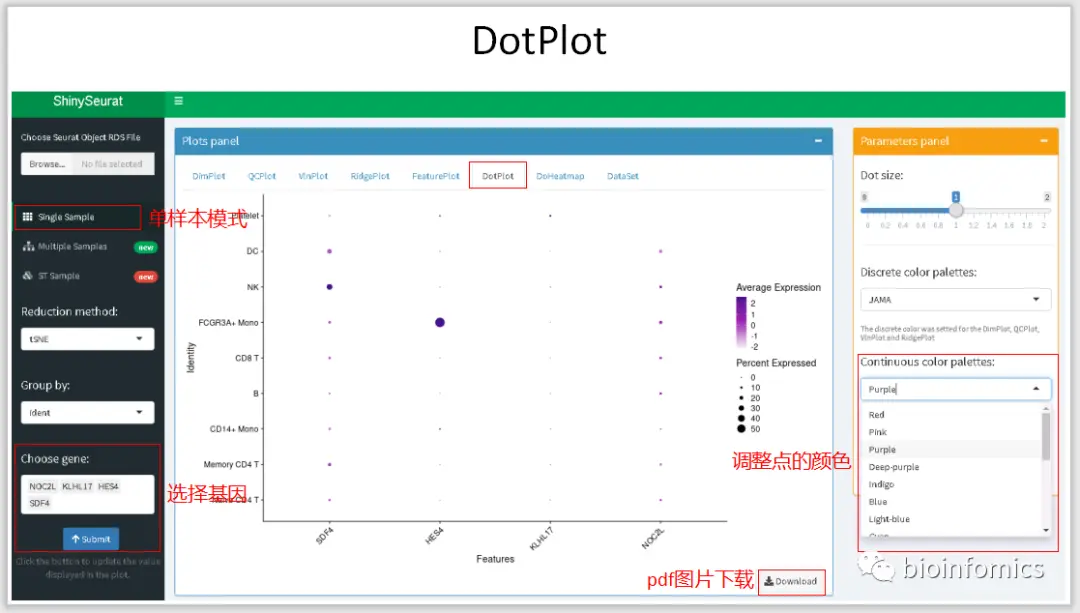Select the DotPlot tab

498,176
